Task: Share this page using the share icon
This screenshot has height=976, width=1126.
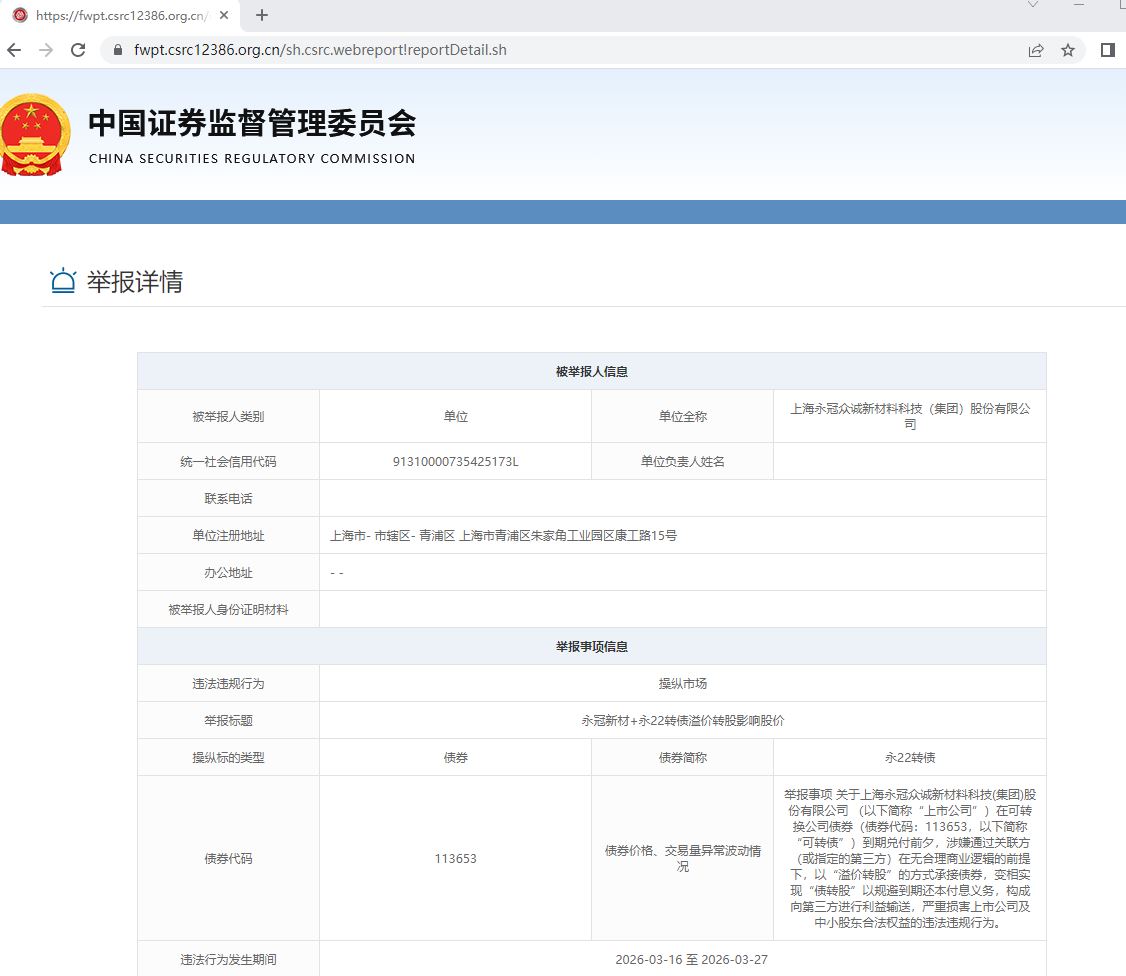Action: (x=1036, y=50)
